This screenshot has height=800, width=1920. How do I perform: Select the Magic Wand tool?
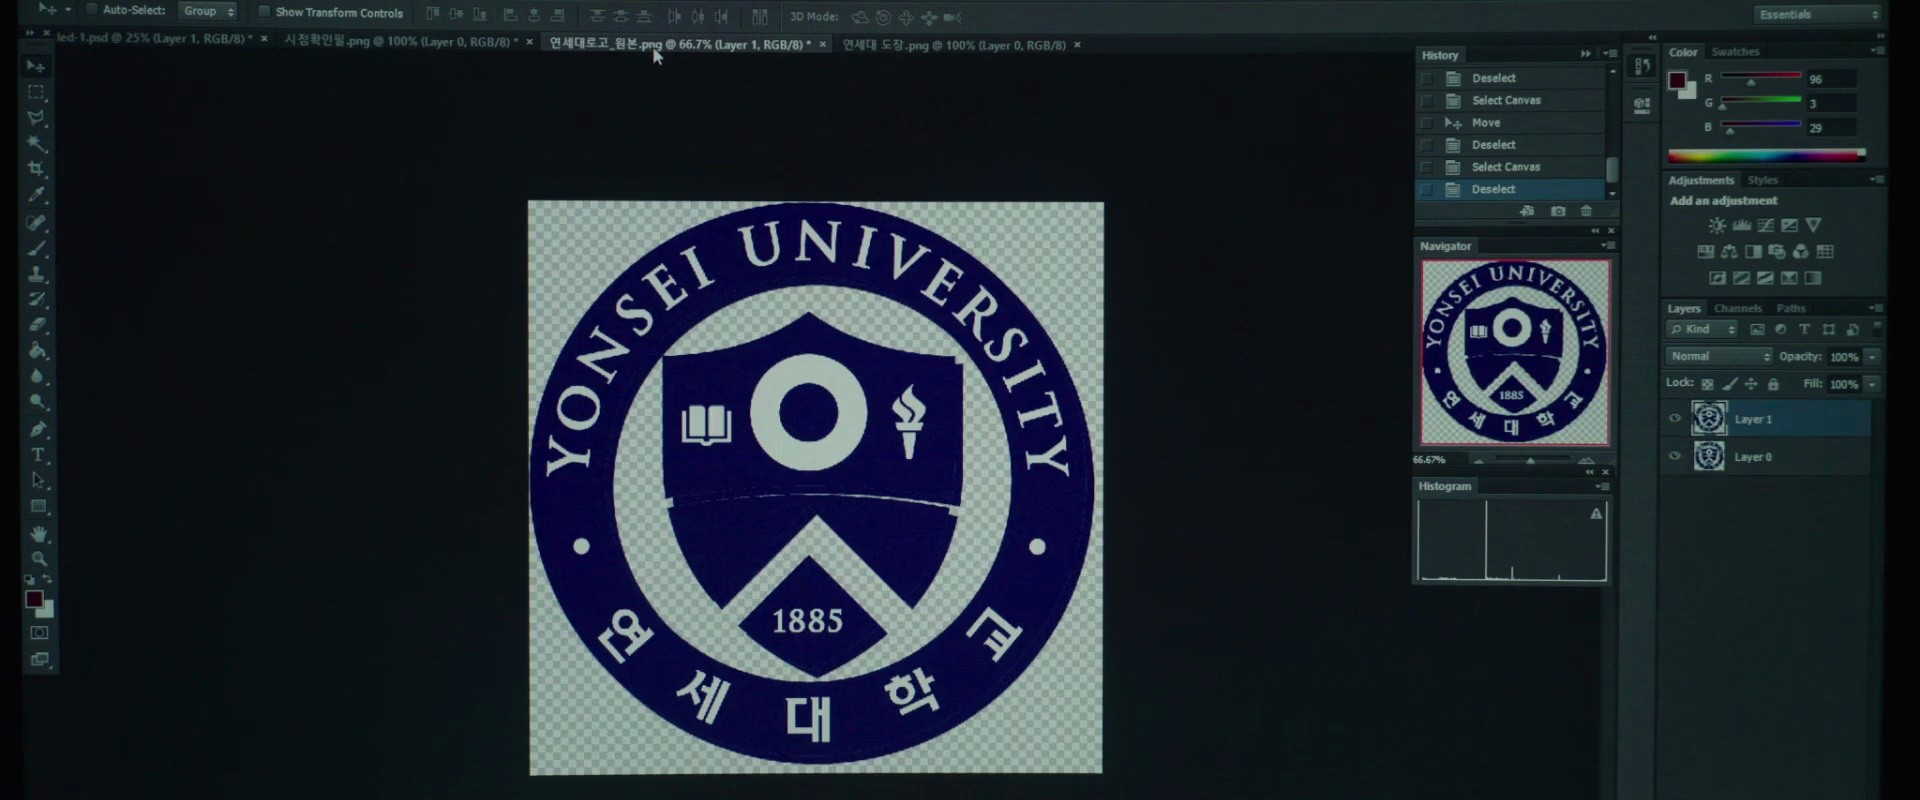coord(36,144)
